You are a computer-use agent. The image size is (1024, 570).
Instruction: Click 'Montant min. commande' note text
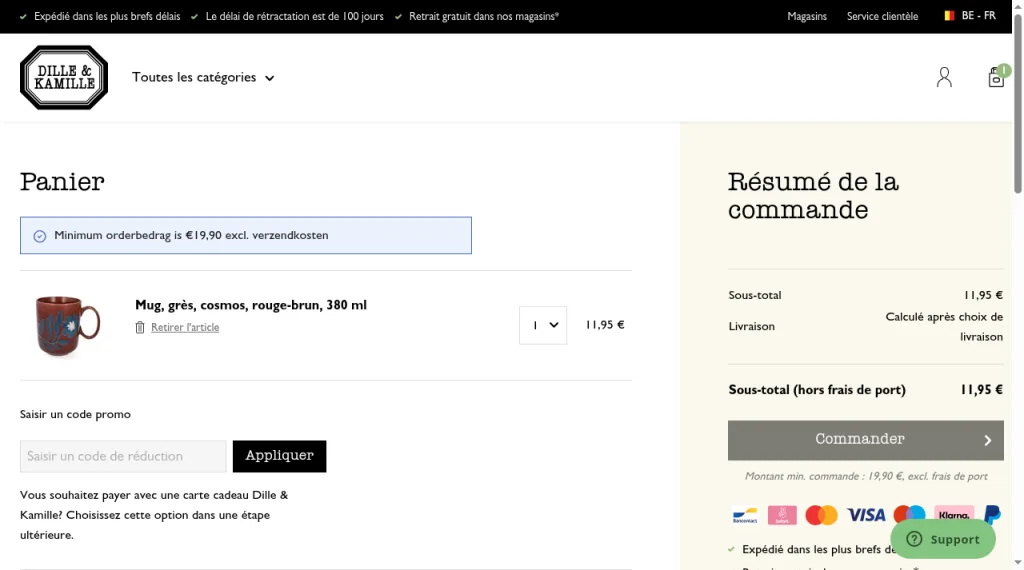pyautogui.click(x=866, y=476)
